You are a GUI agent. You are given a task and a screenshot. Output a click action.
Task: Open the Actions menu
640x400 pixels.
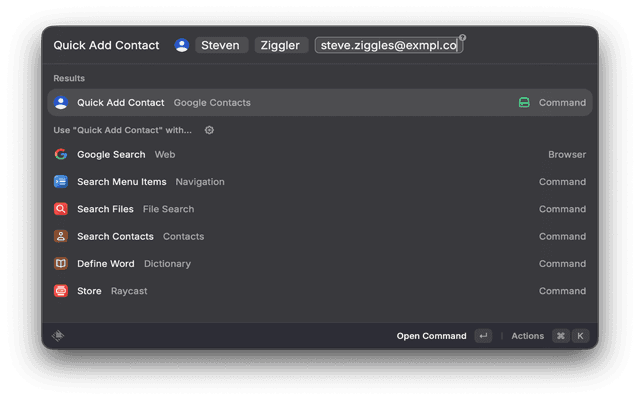(527, 336)
